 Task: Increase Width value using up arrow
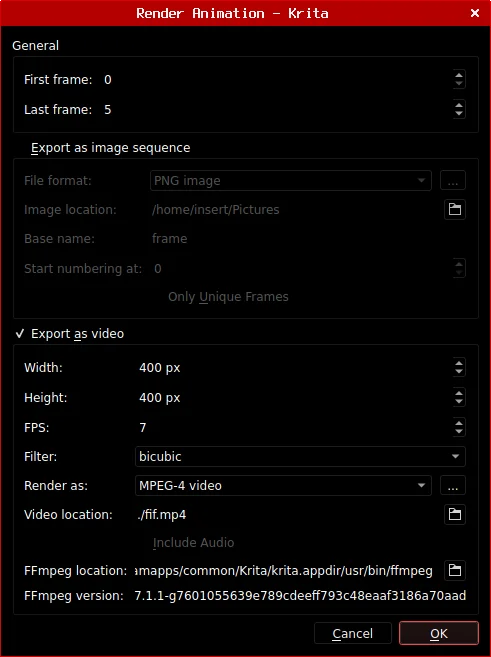click(459, 363)
